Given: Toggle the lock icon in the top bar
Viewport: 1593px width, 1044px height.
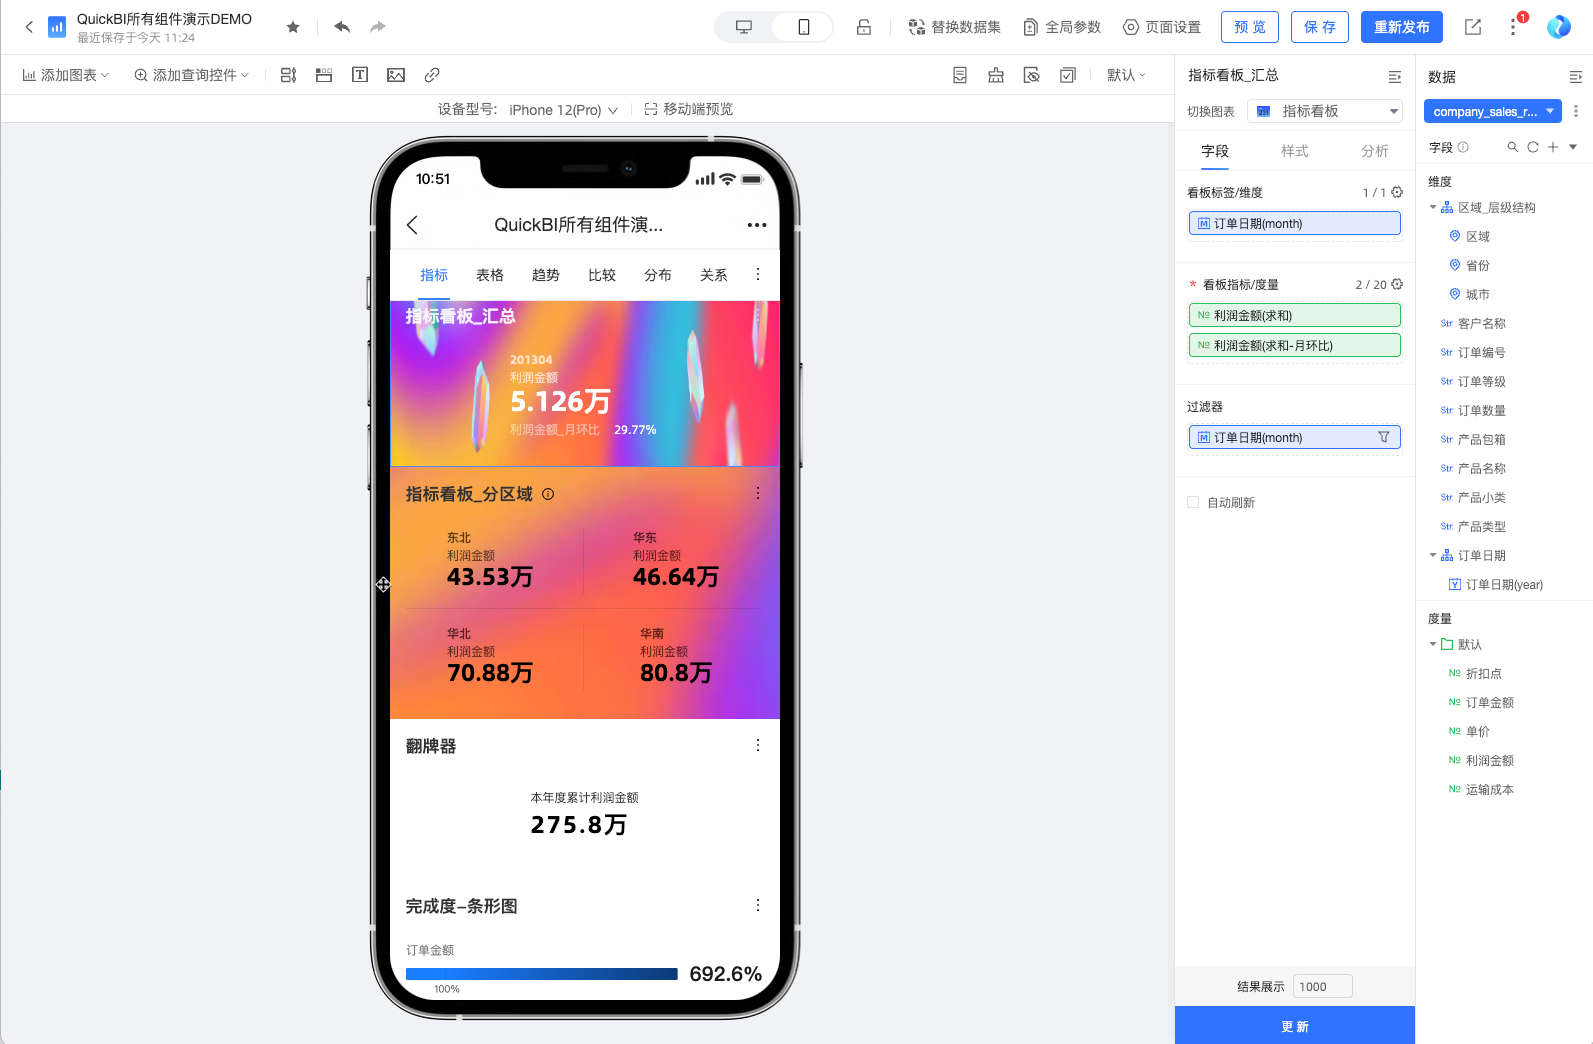Looking at the screenshot, I should point(864,27).
